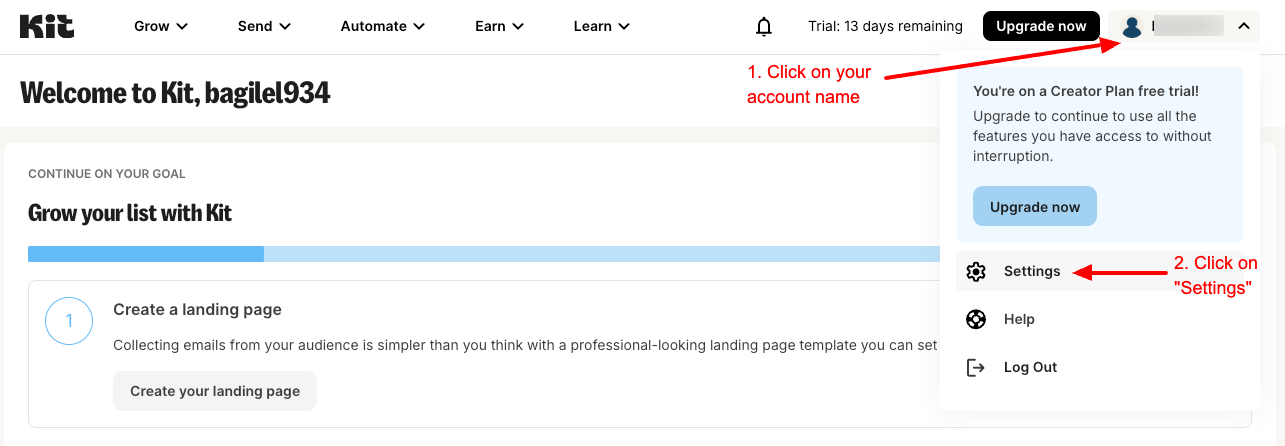The width and height of the screenshot is (1285, 446).
Task: Open the Learn dropdown menu
Action: click(602, 26)
